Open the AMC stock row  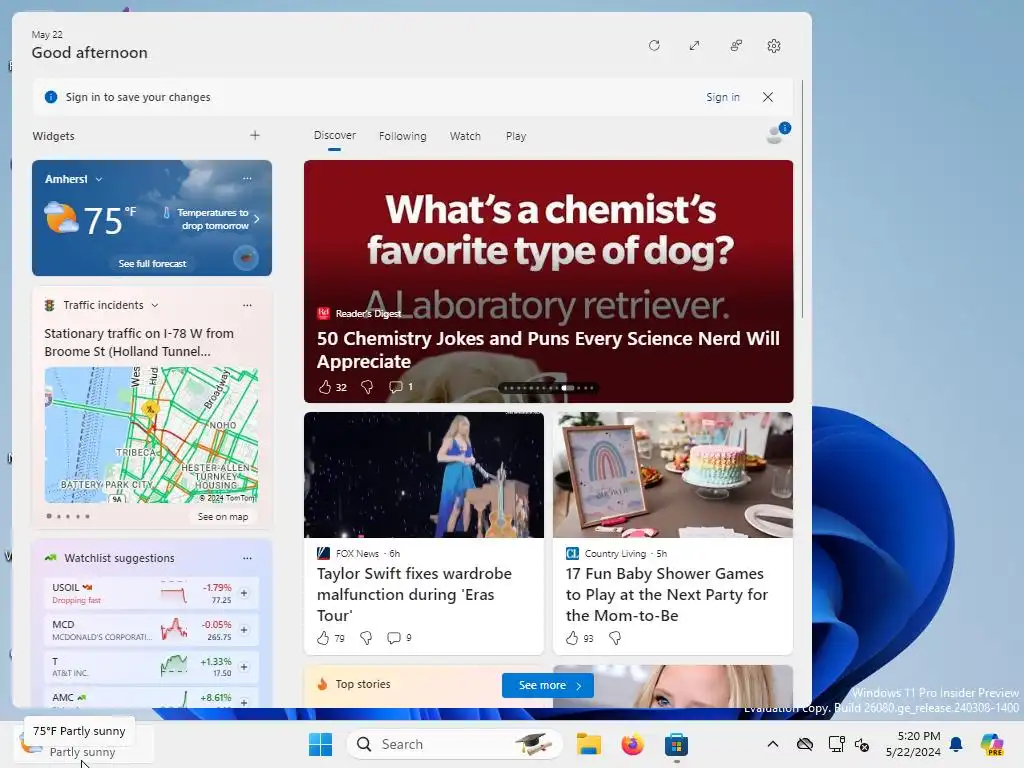[152, 699]
